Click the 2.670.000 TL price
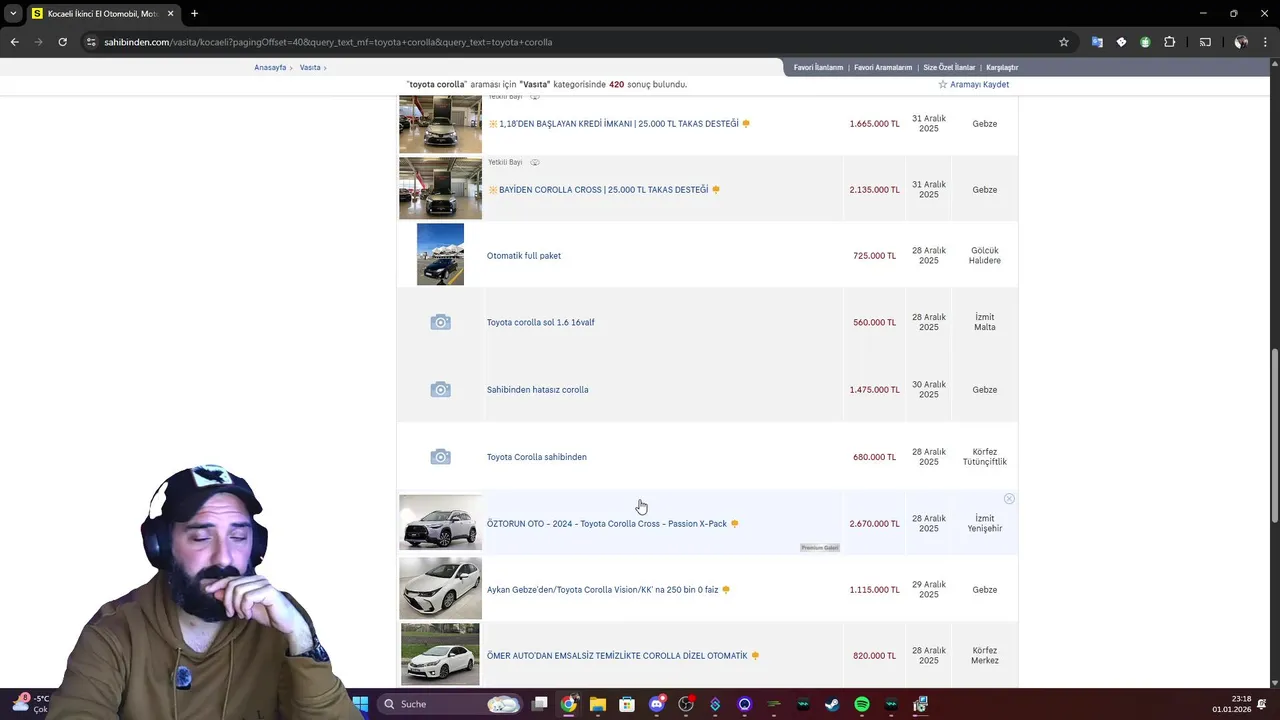The width and height of the screenshot is (1280, 720). [x=875, y=524]
